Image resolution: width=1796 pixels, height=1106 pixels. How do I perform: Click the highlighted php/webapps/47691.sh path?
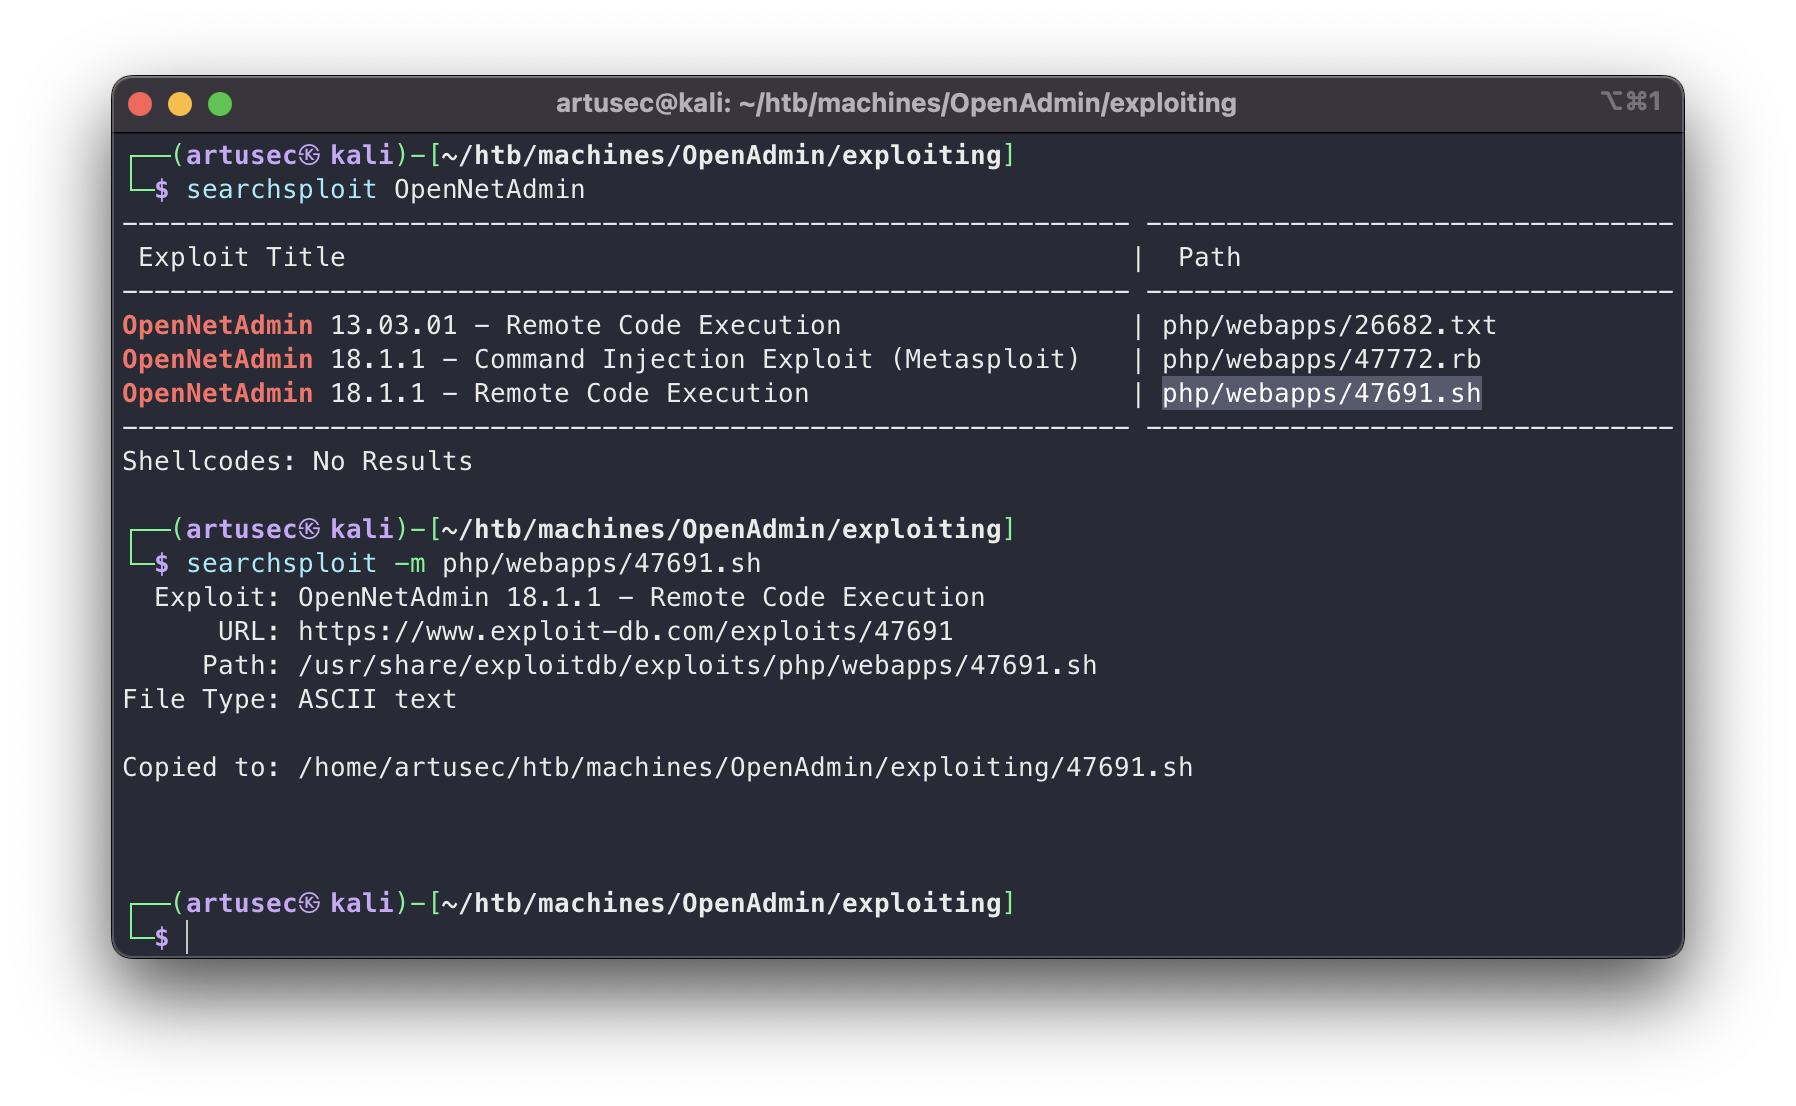pos(1320,393)
